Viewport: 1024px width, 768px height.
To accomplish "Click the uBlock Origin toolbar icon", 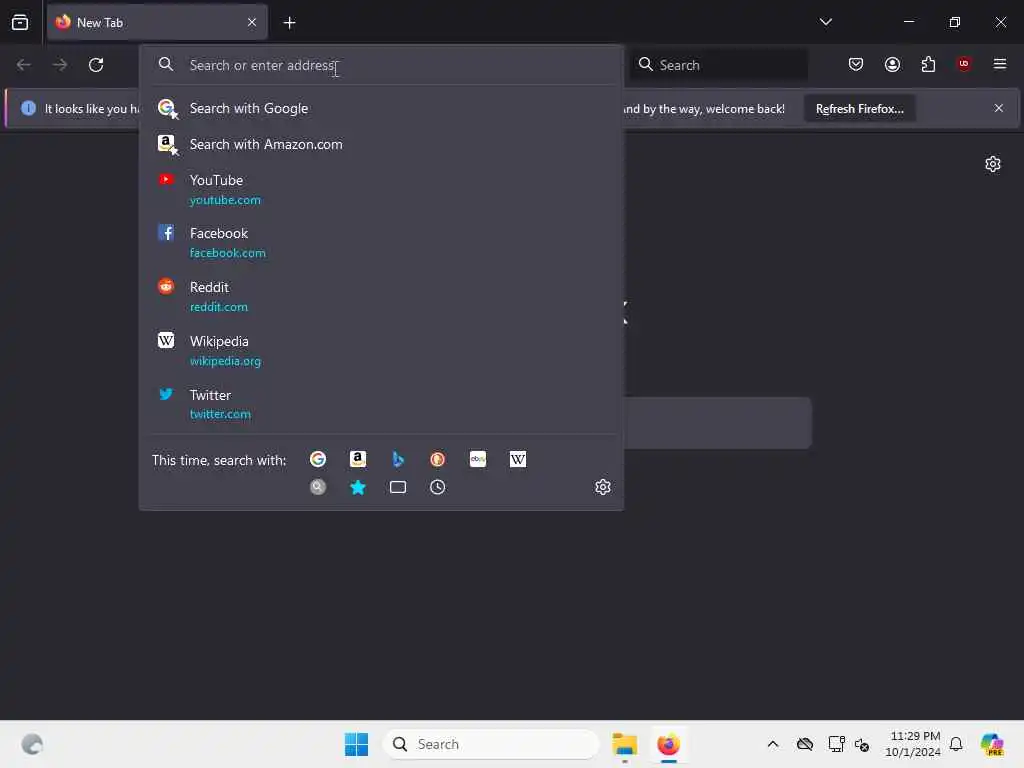I will tap(964, 64).
